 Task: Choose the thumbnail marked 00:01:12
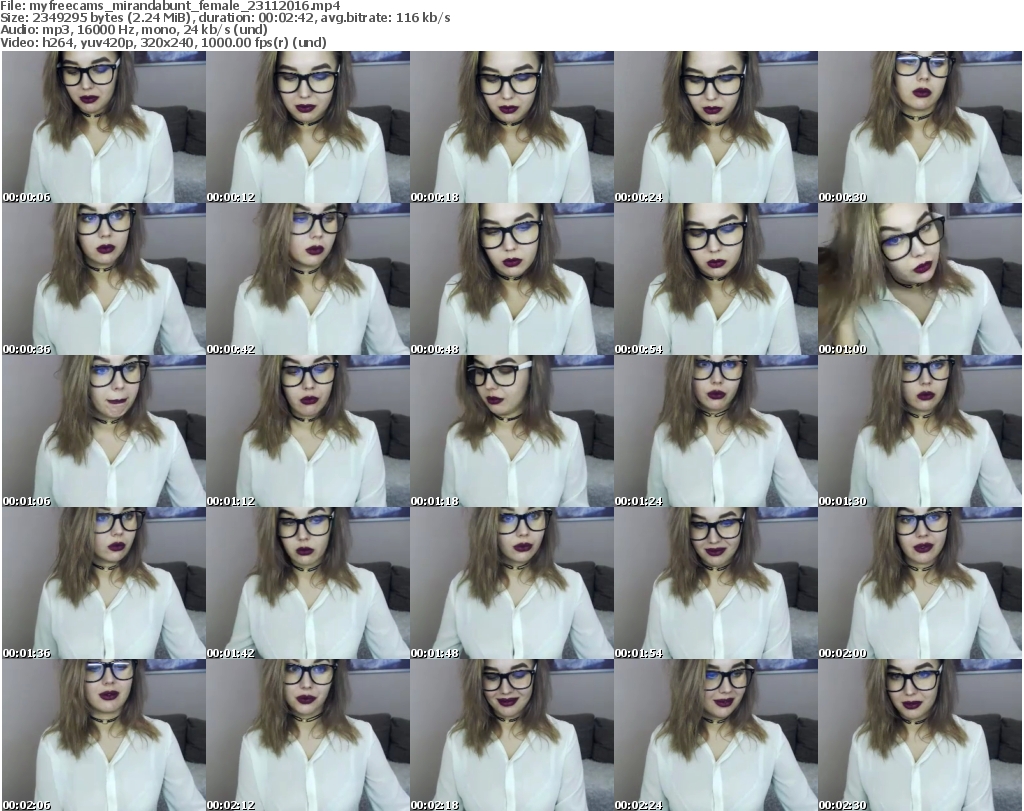click(x=308, y=431)
